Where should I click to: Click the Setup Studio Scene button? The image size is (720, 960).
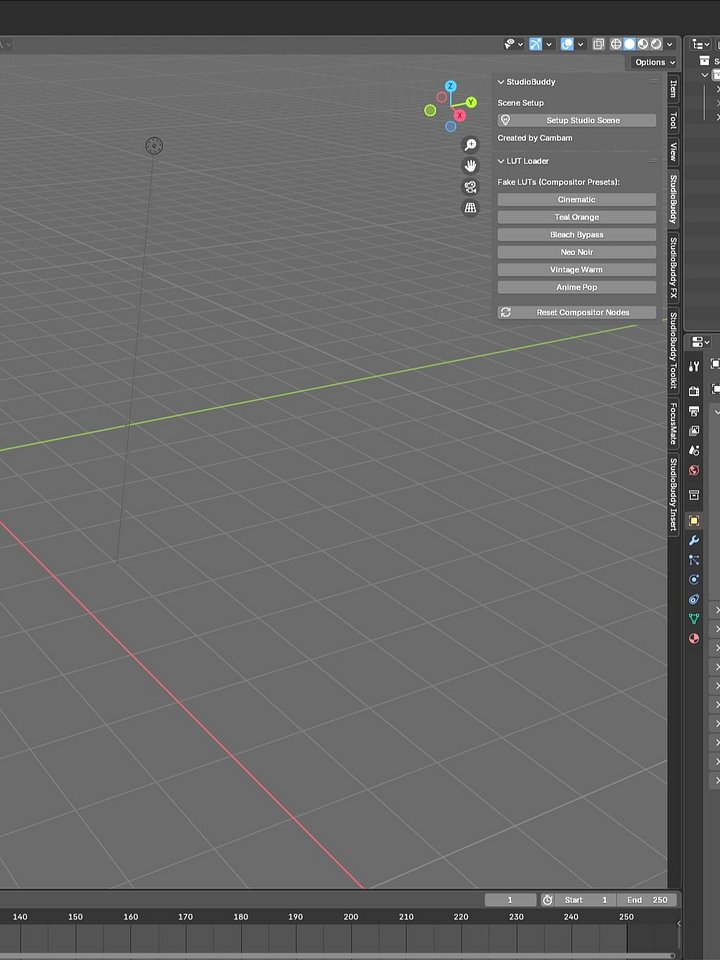(577, 120)
